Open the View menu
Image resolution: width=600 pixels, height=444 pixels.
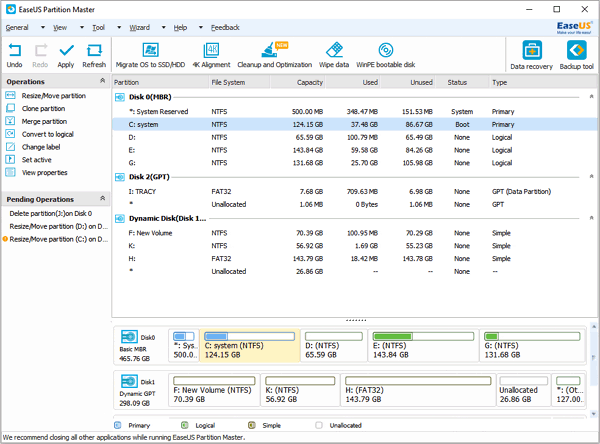point(60,28)
